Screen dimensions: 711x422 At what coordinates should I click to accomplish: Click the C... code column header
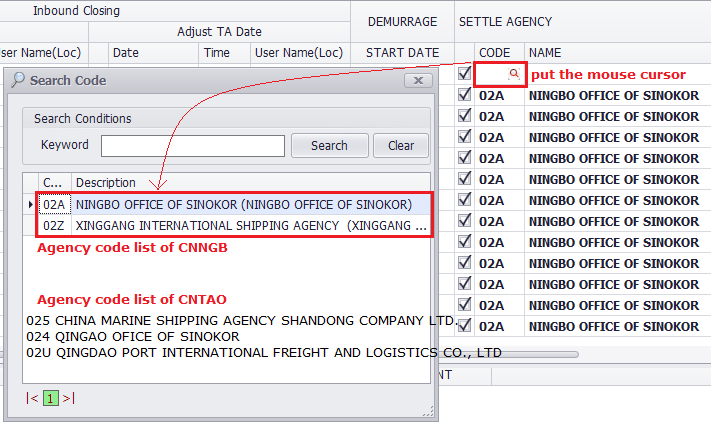click(x=53, y=182)
